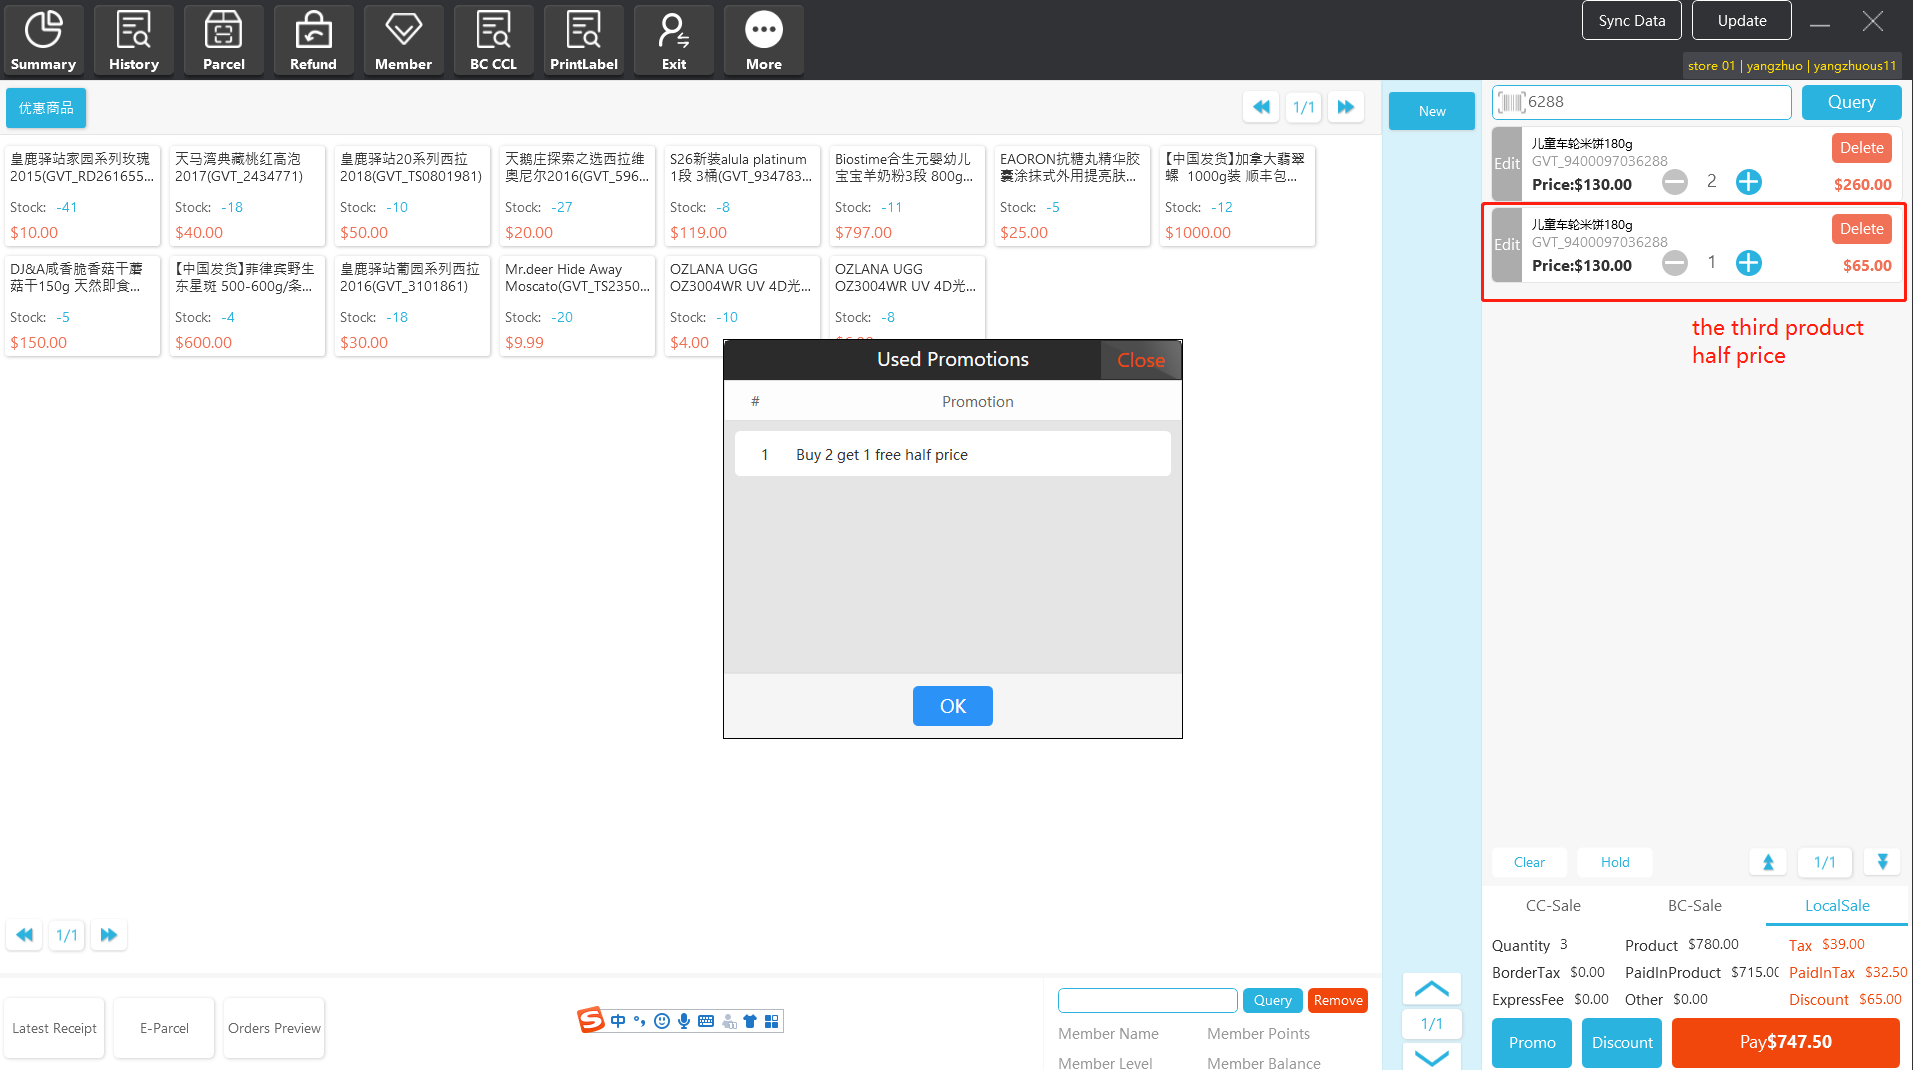Image resolution: width=1913 pixels, height=1070 pixels.
Task: Open the PrintLabel tool
Action: 583,40
